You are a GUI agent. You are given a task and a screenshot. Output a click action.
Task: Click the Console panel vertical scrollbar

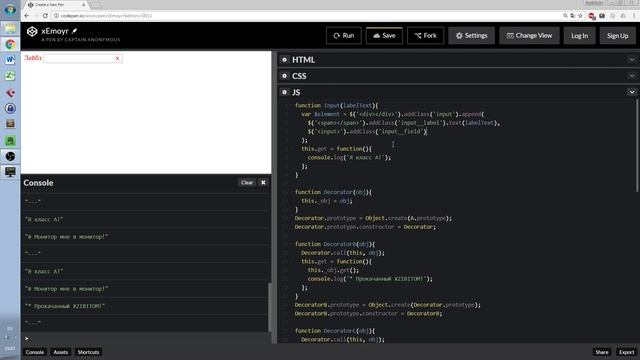click(269, 307)
